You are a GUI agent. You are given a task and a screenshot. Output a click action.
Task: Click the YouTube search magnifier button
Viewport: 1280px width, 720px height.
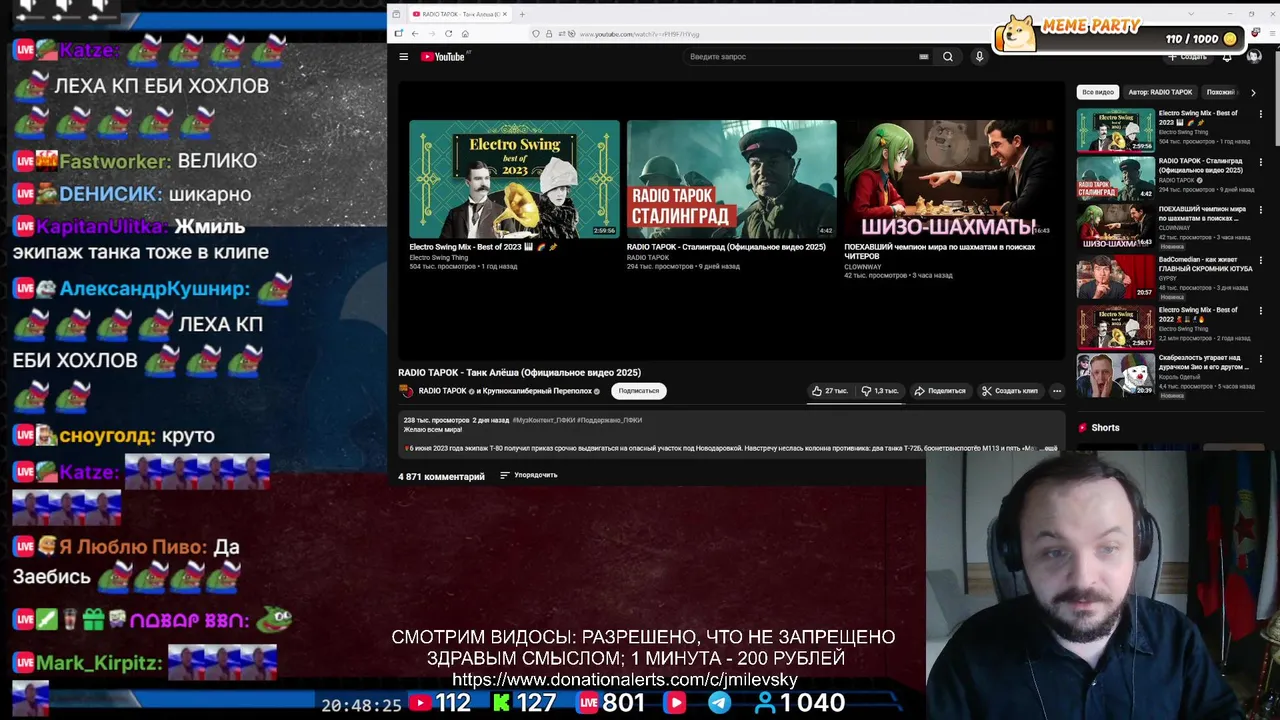[948, 57]
